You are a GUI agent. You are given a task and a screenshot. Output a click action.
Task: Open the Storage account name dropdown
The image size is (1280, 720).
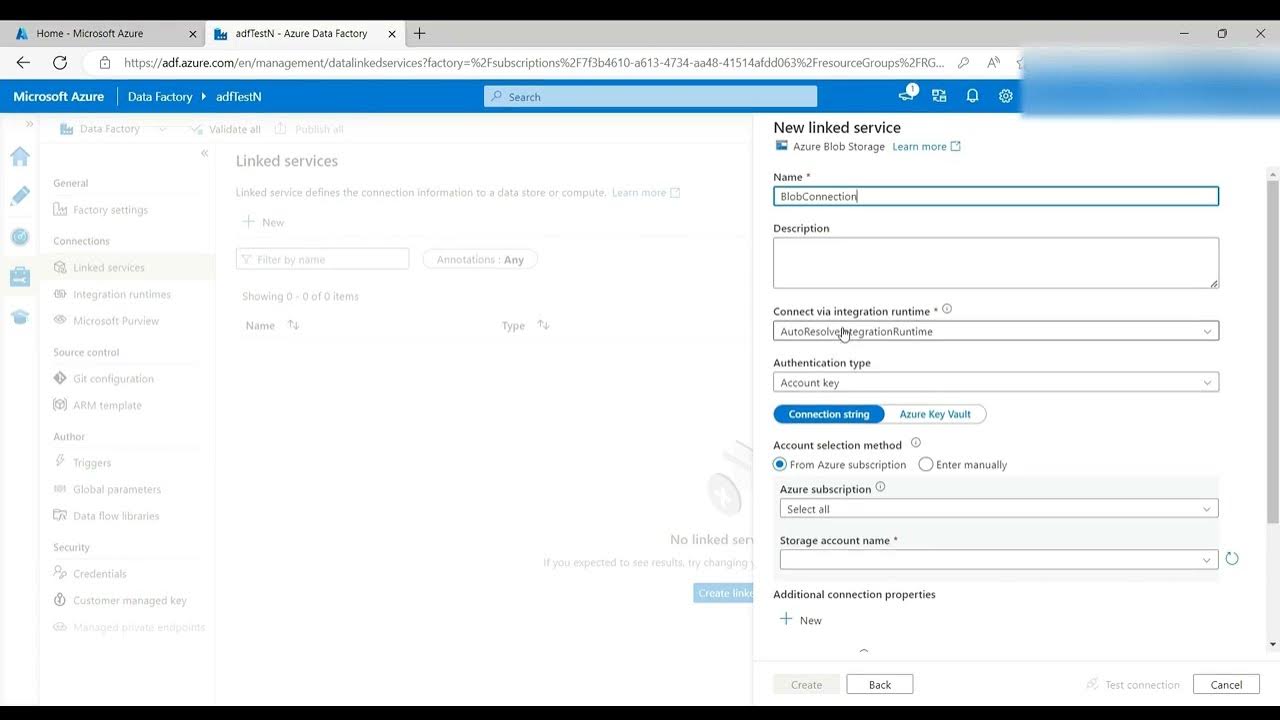999,560
